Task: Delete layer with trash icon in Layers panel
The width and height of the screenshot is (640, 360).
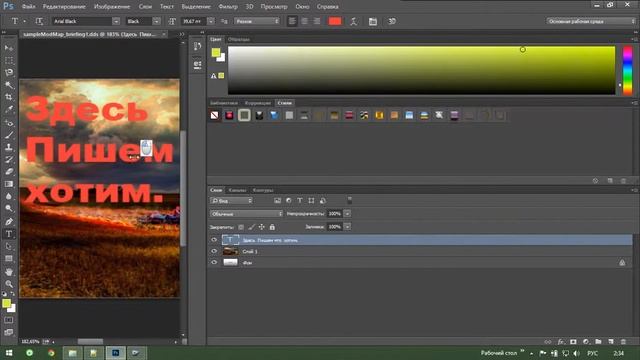Action: (623, 342)
